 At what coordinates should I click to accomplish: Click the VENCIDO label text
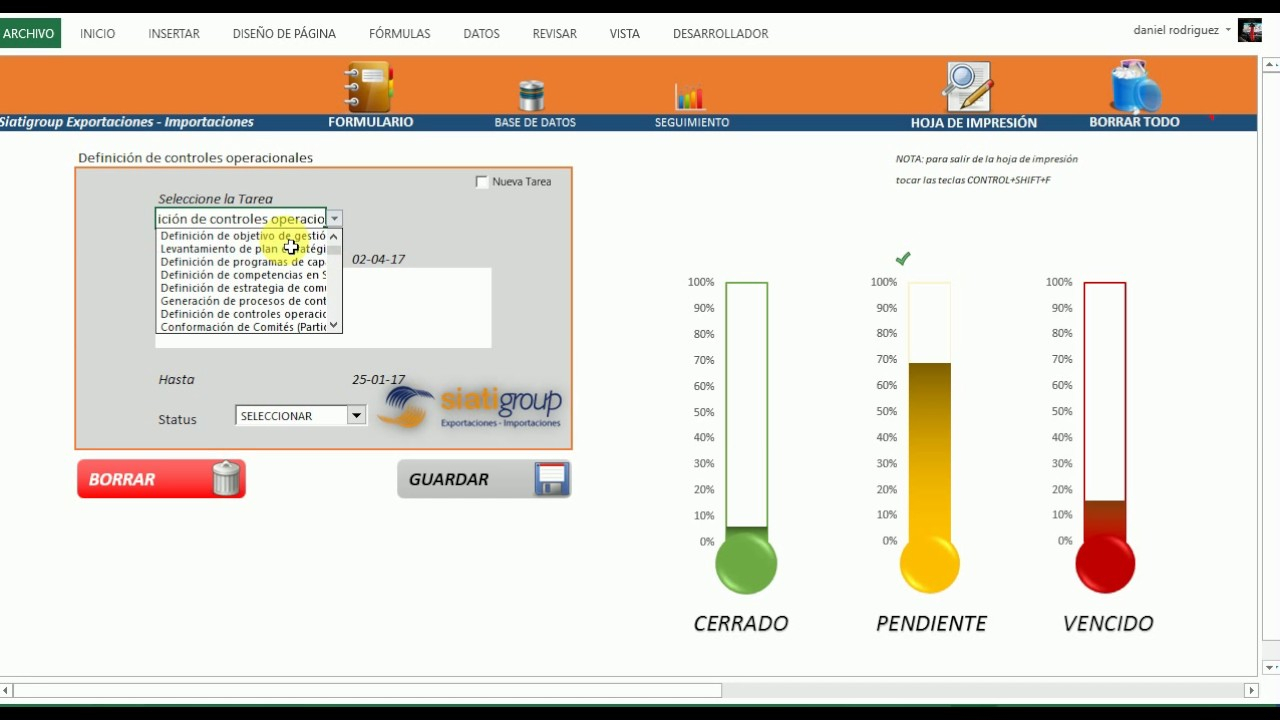(1108, 623)
